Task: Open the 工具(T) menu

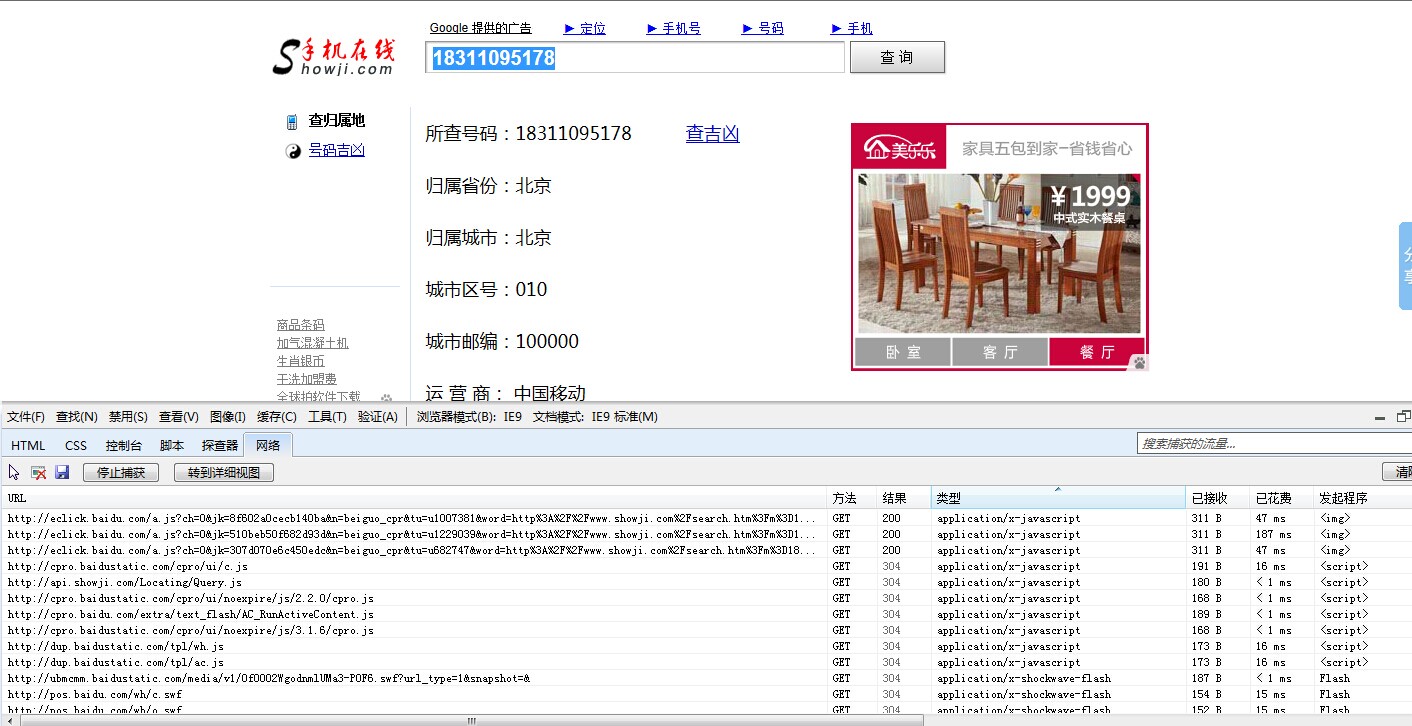Action: tap(327, 417)
